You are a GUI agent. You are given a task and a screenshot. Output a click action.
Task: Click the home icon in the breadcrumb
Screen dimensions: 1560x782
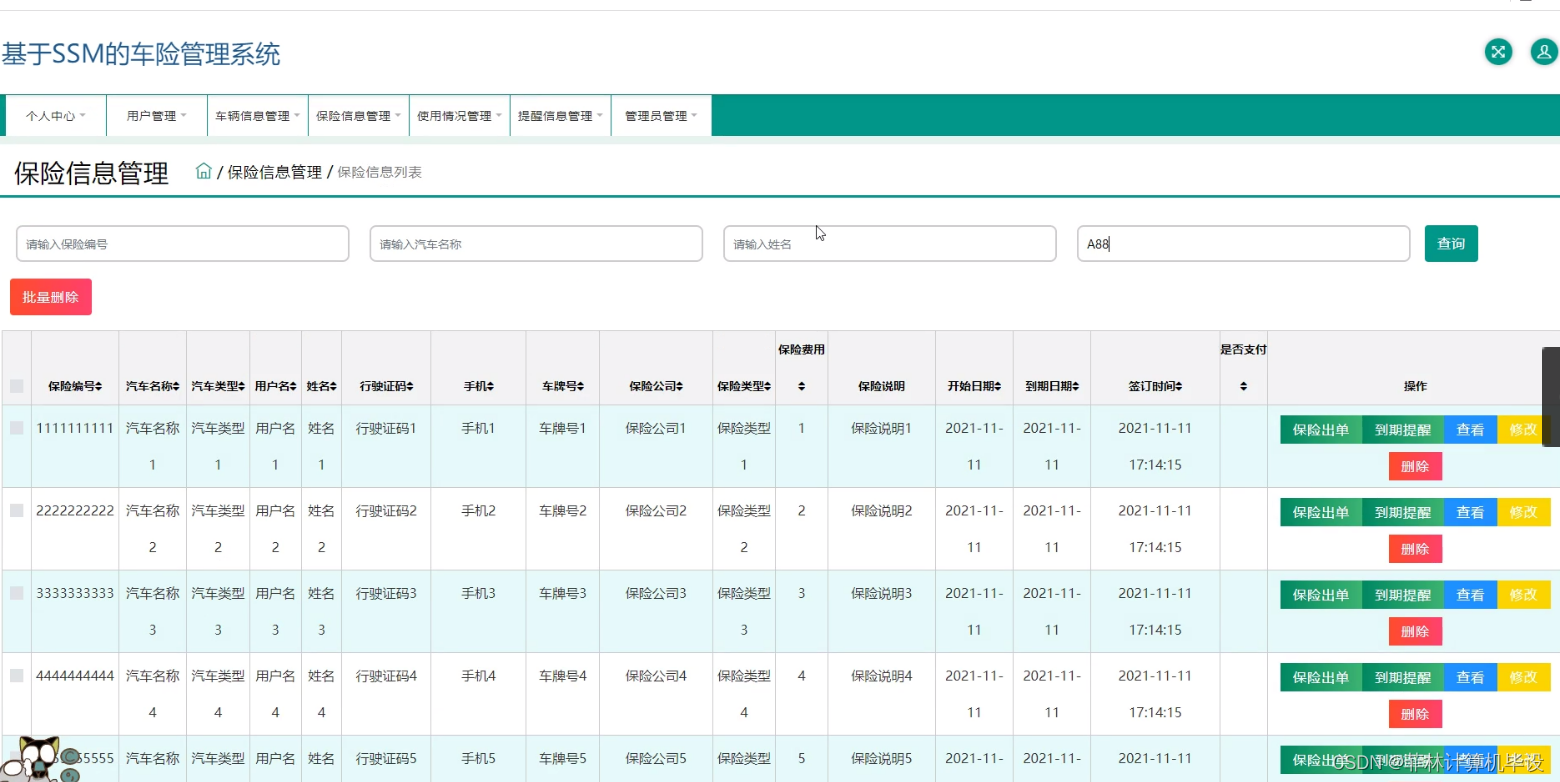coord(203,170)
